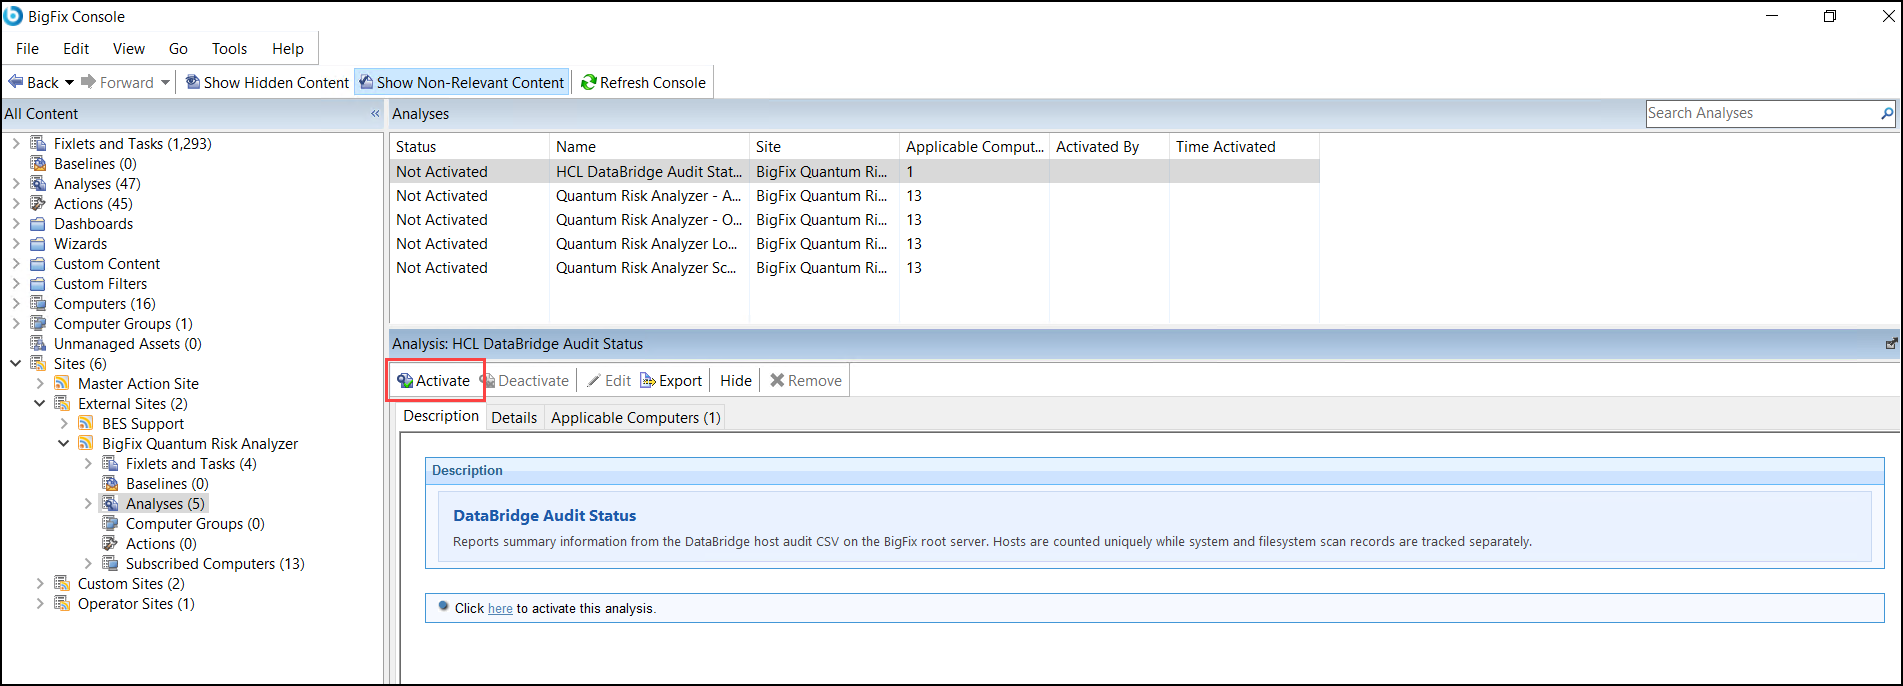Click the Edit pencil button

pos(609,380)
